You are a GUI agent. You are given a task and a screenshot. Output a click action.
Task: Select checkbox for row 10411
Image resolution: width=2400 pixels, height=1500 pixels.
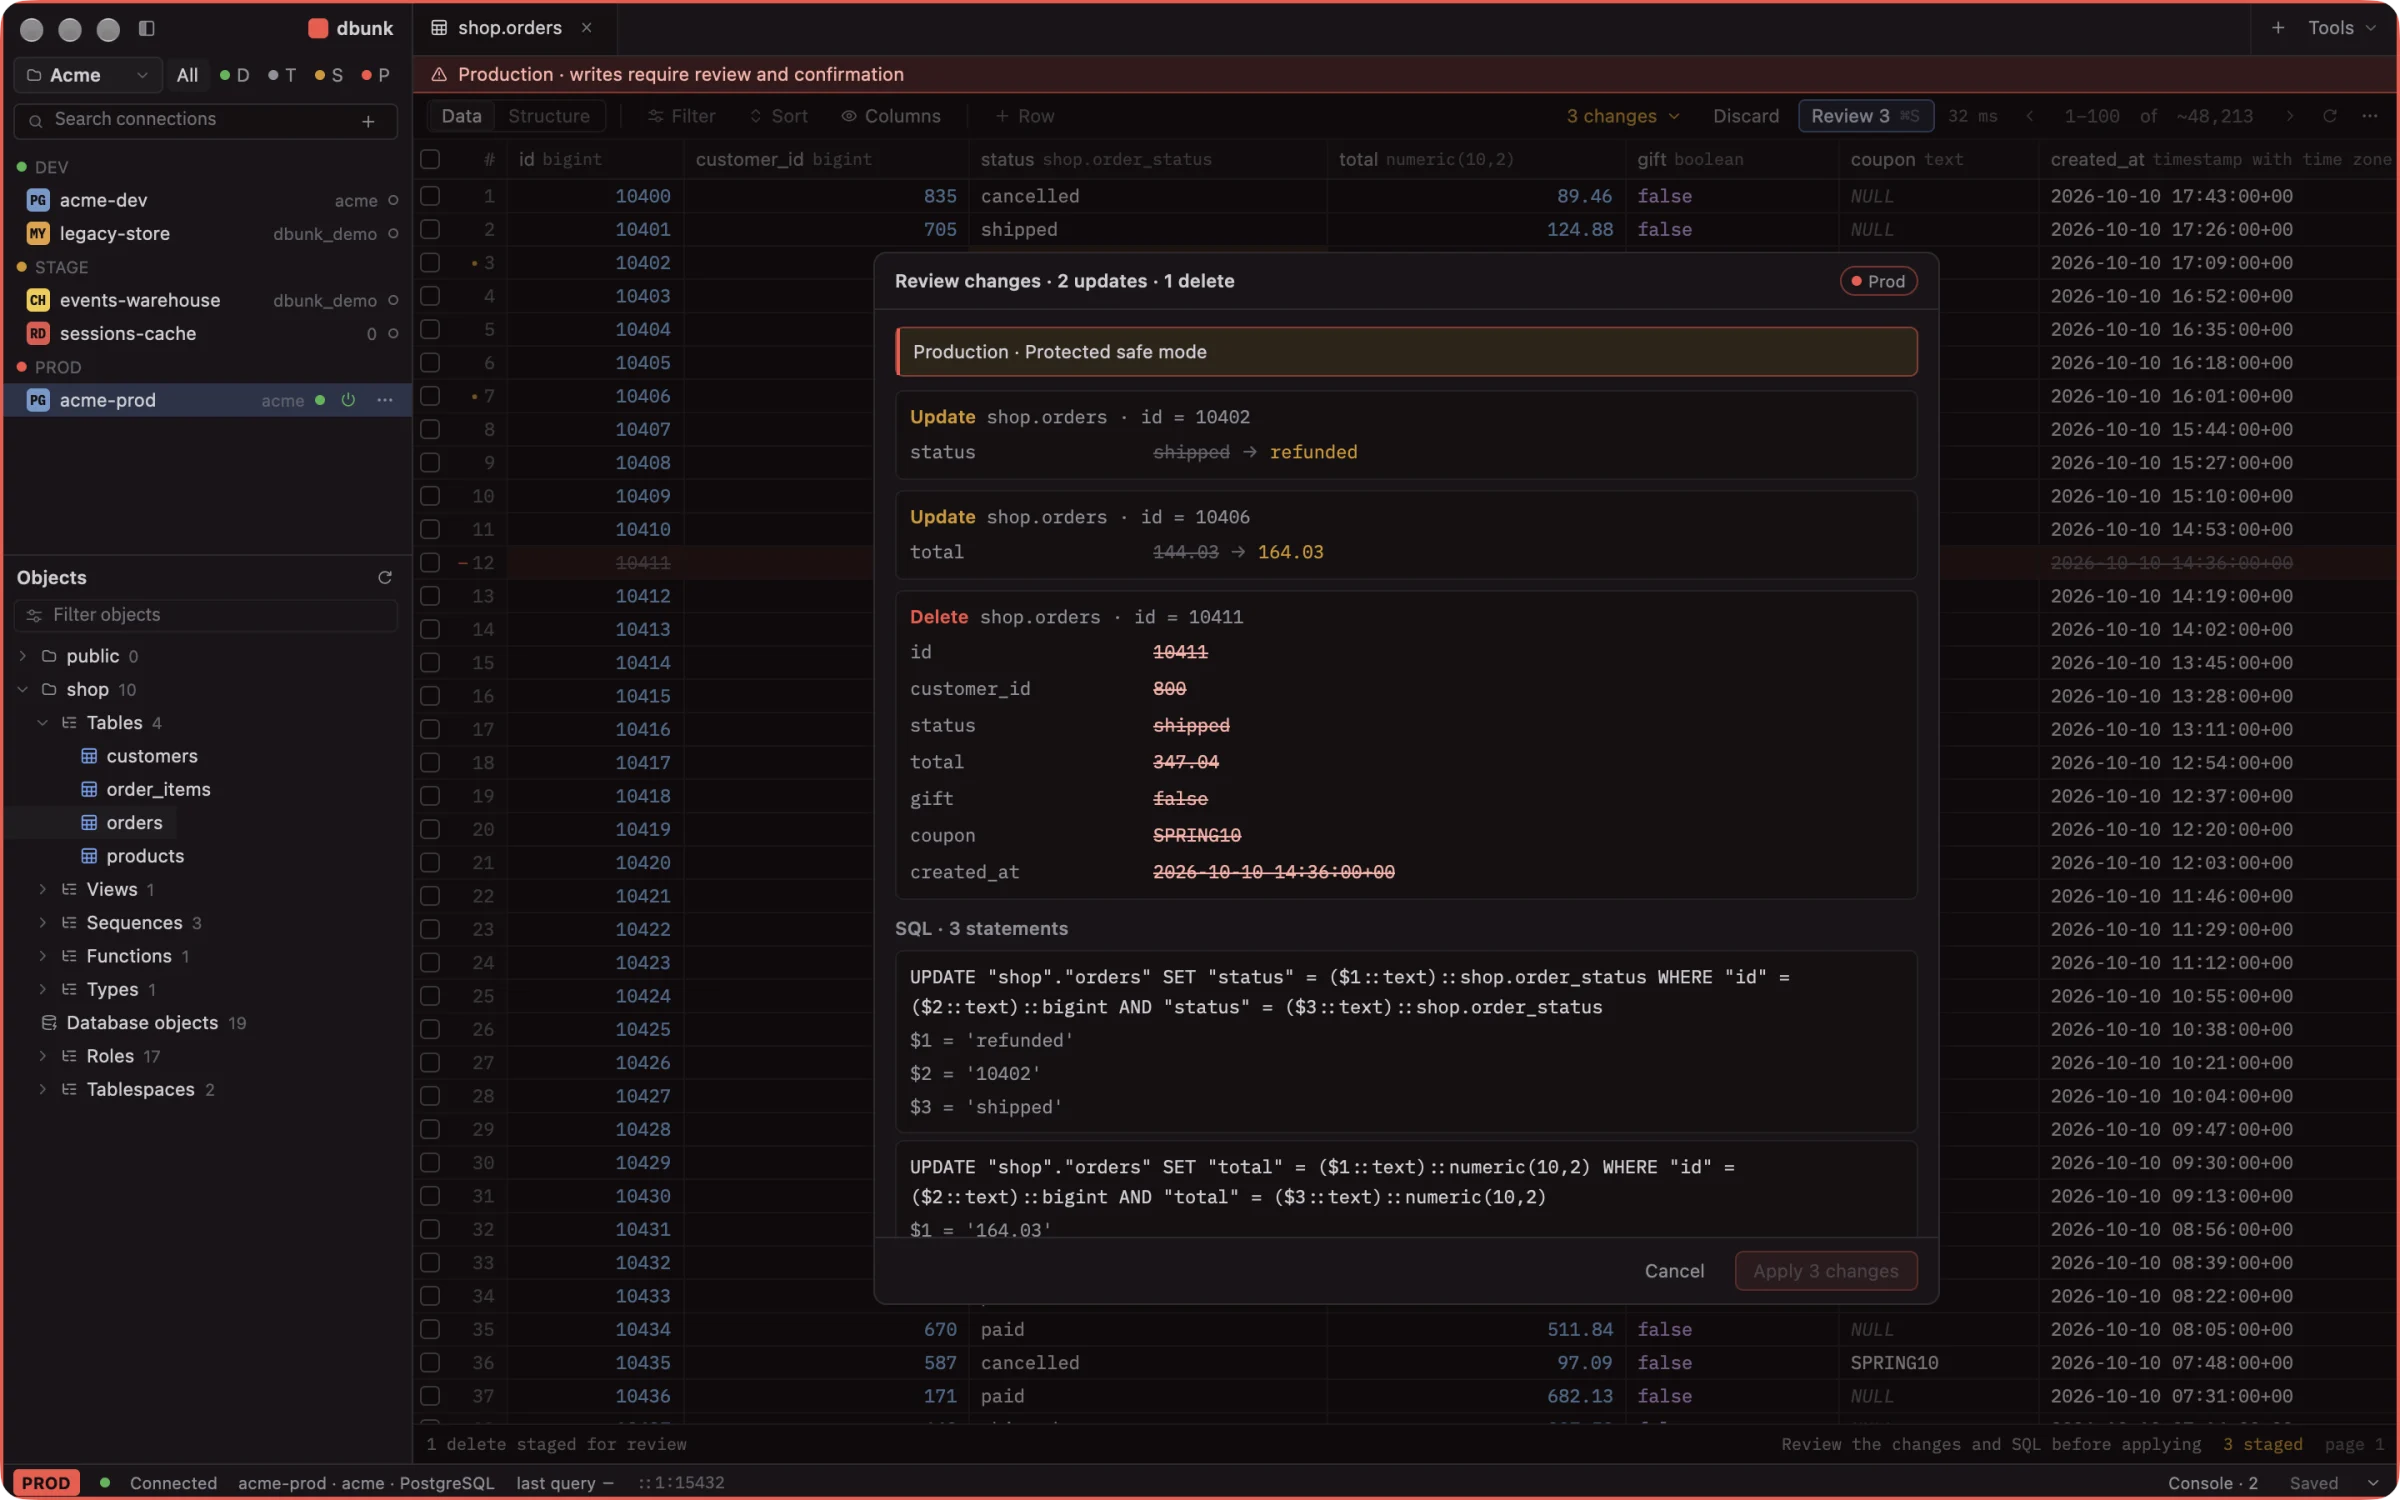pos(430,562)
